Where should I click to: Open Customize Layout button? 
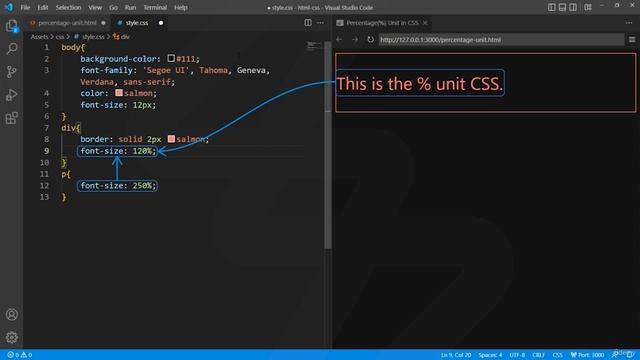point(588,7)
